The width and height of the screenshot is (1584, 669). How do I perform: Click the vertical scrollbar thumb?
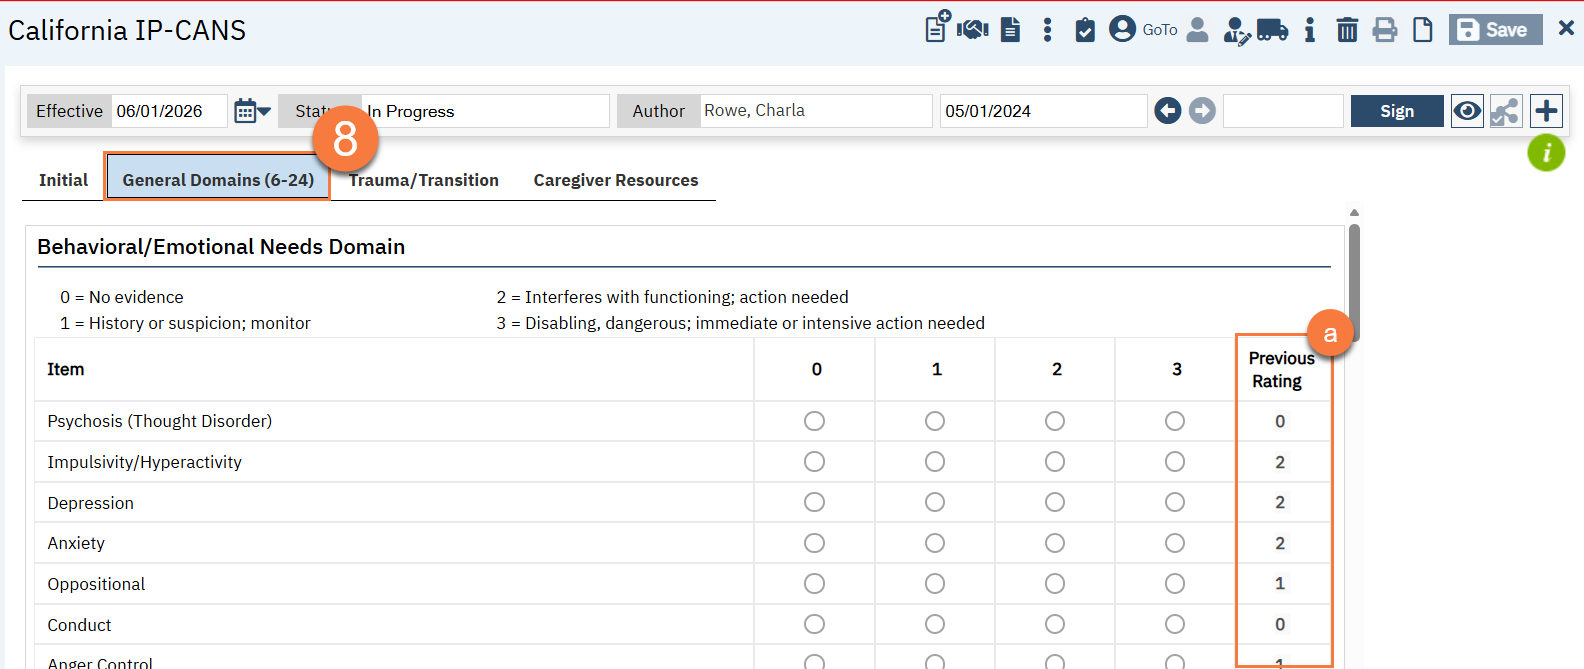click(x=1354, y=282)
